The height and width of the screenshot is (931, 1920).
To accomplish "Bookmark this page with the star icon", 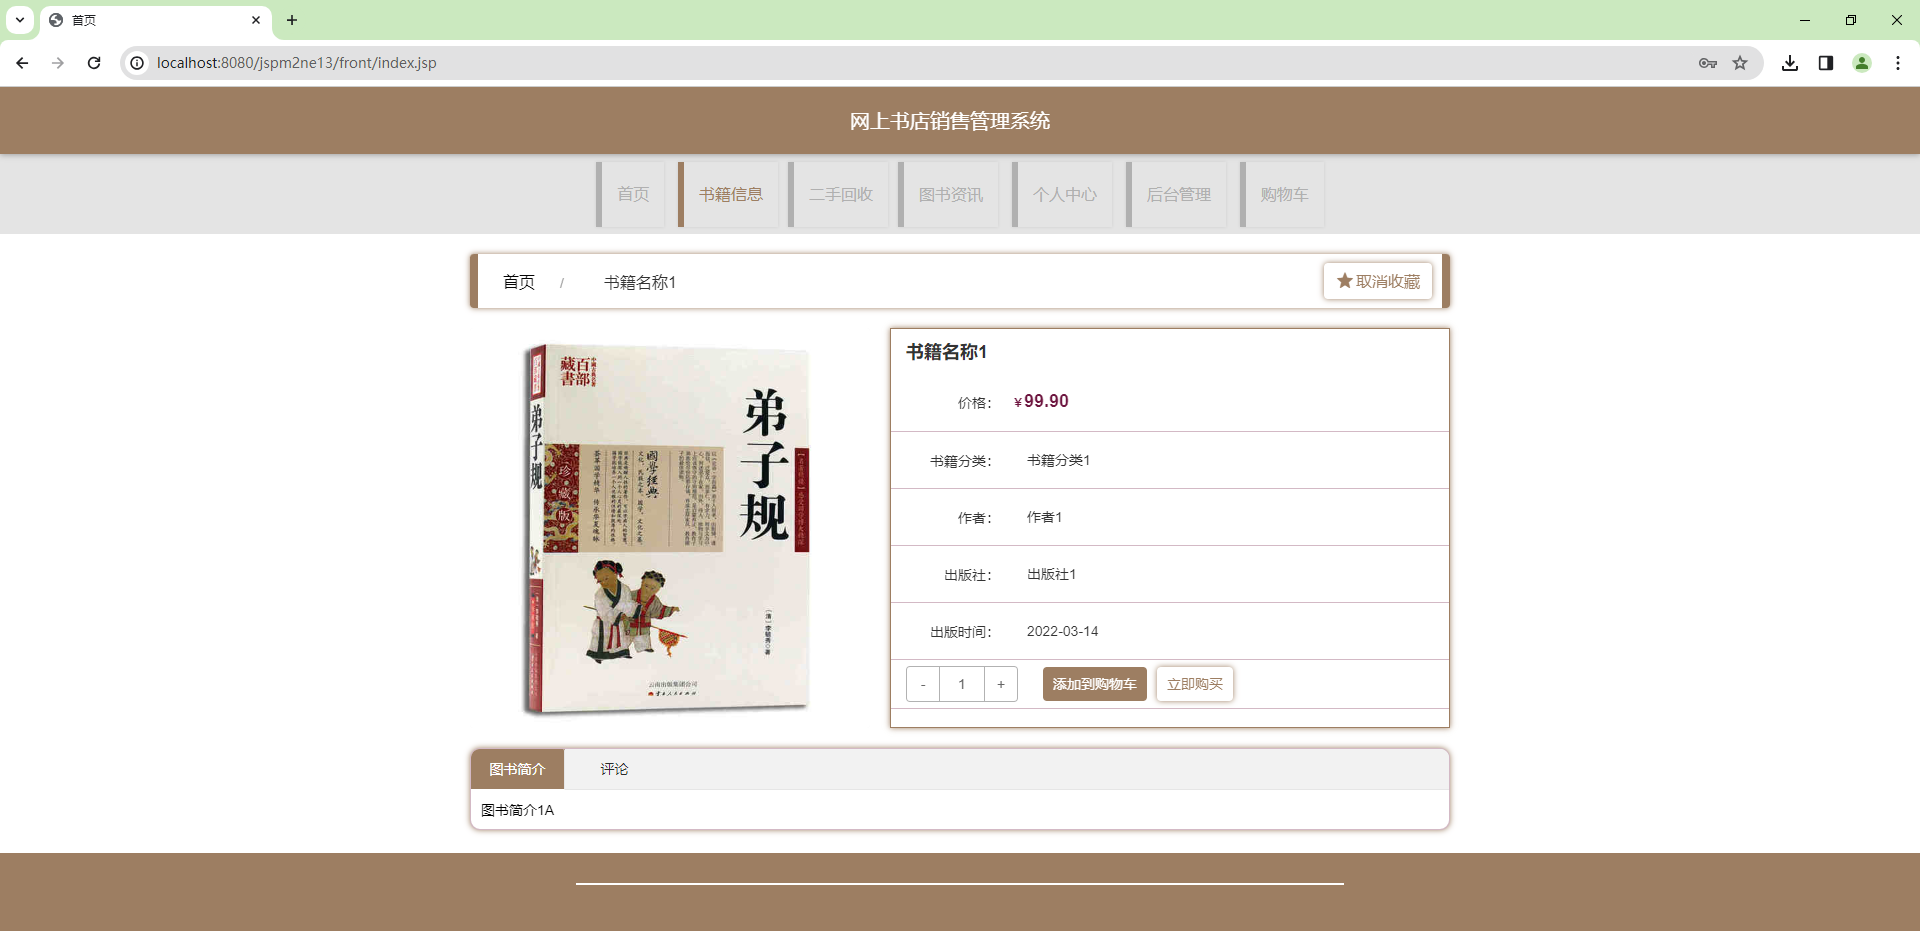I will pos(1740,62).
